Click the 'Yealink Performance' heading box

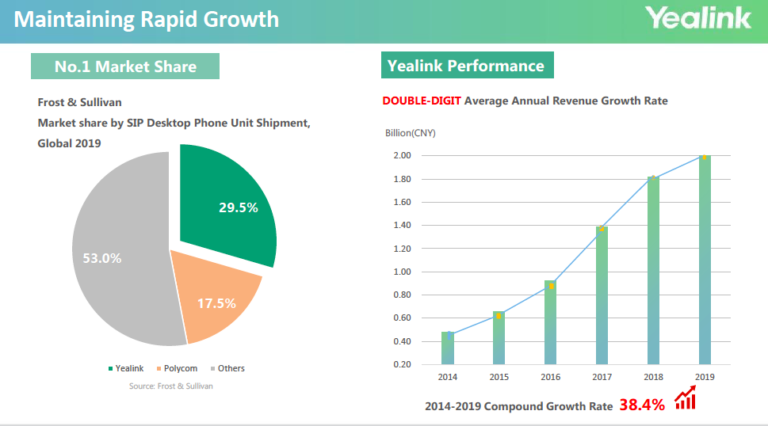(x=467, y=65)
